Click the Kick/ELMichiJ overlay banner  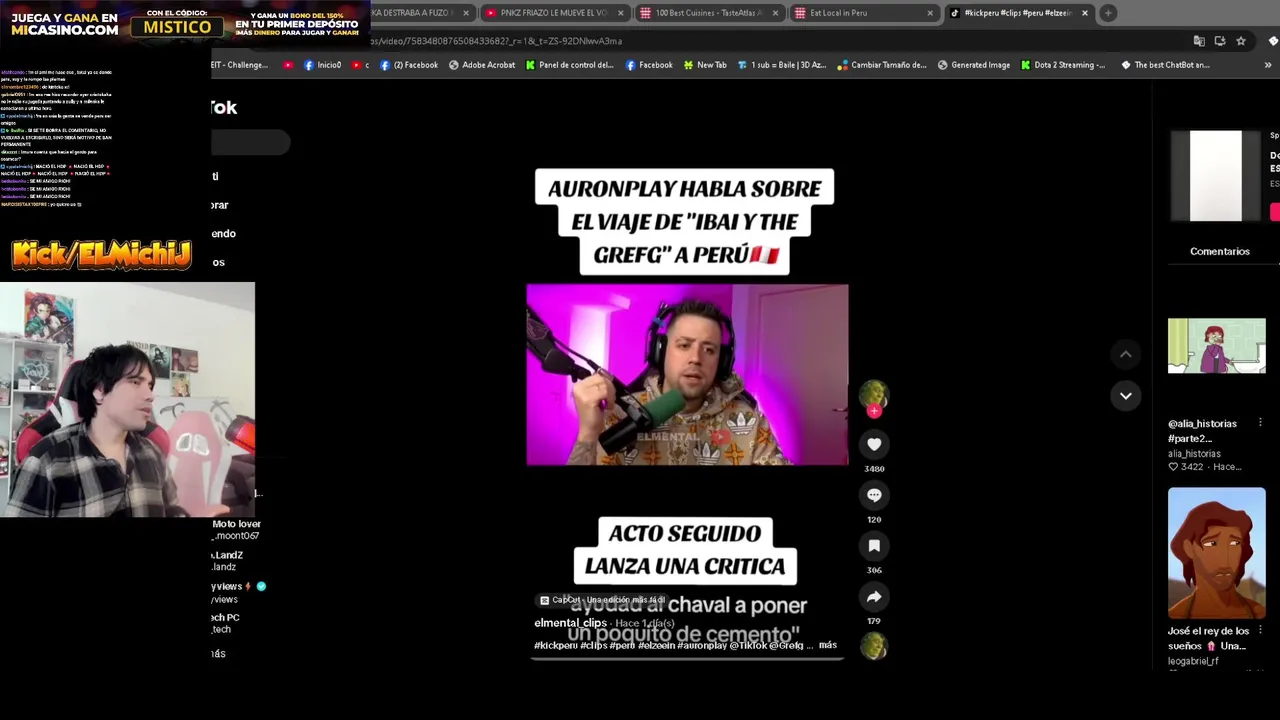coord(101,255)
